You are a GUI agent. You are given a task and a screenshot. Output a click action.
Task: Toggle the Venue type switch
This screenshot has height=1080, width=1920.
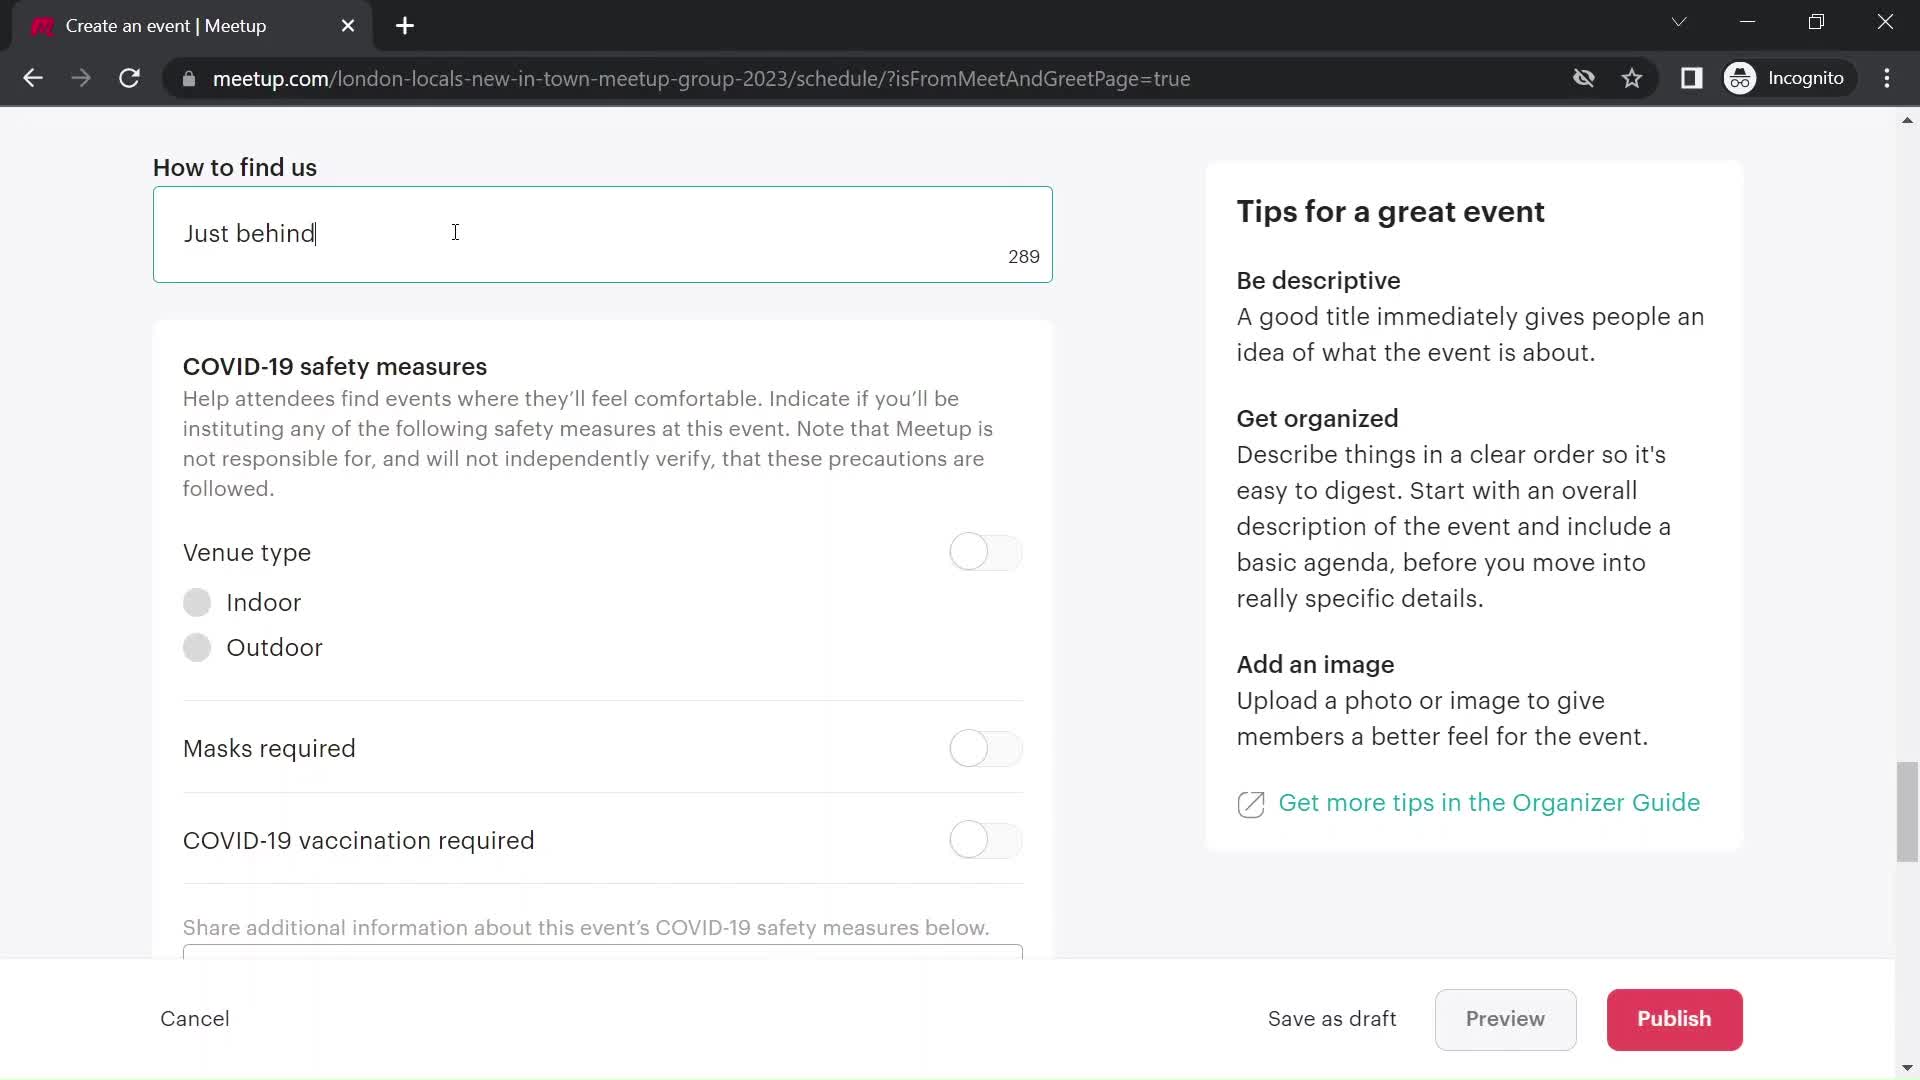[x=985, y=551]
